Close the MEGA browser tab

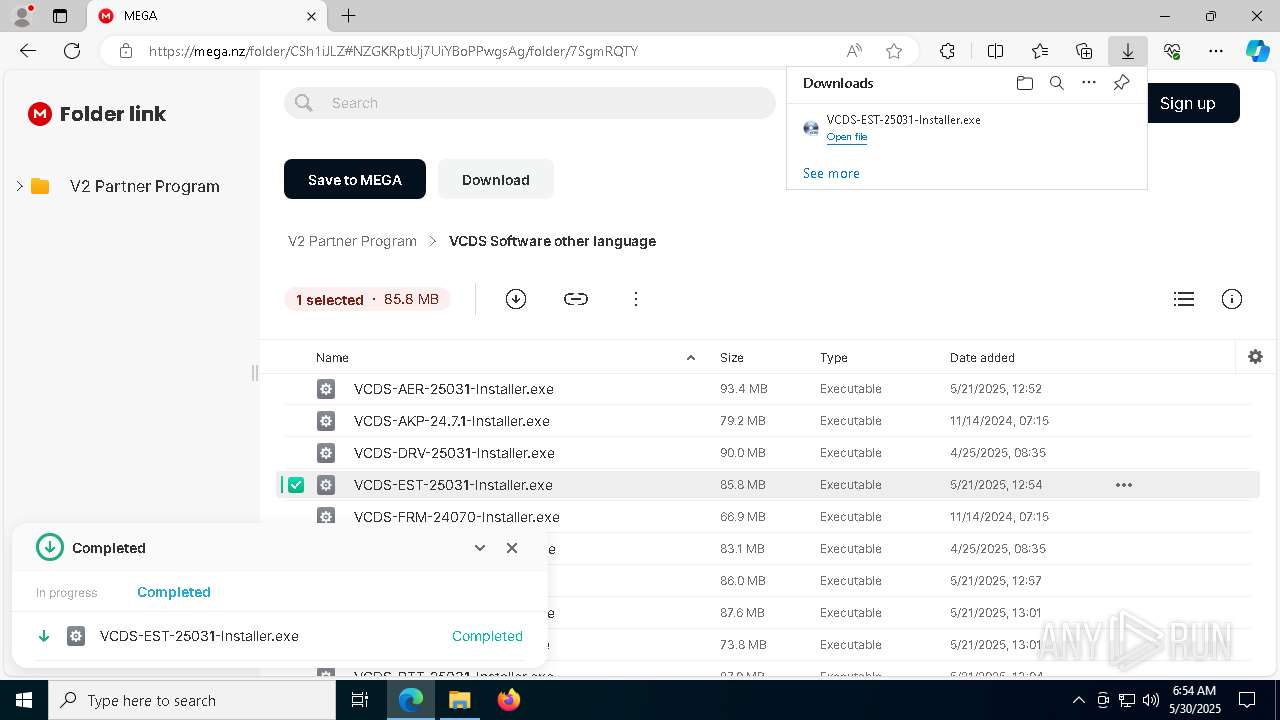[312, 16]
